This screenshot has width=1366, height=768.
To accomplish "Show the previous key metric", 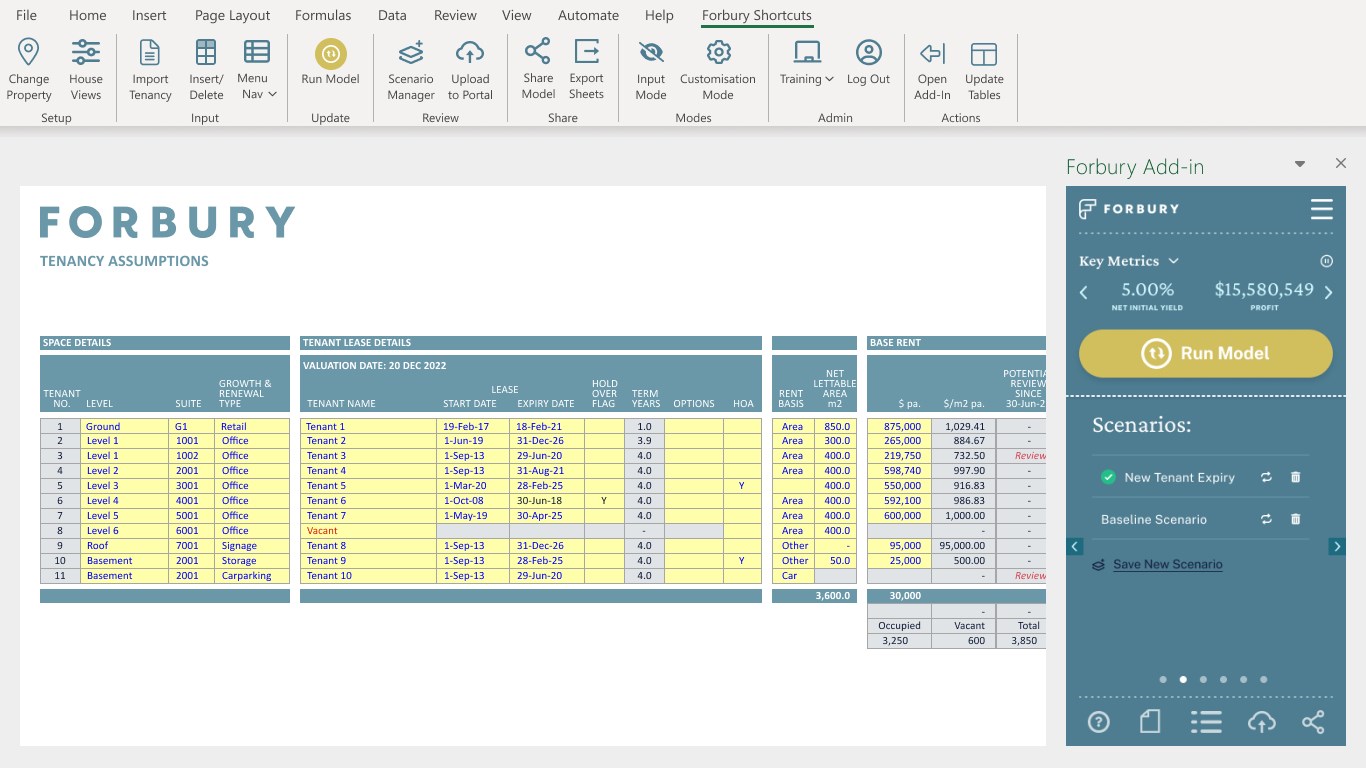I will pyautogui.click(x=1084, y=293).
